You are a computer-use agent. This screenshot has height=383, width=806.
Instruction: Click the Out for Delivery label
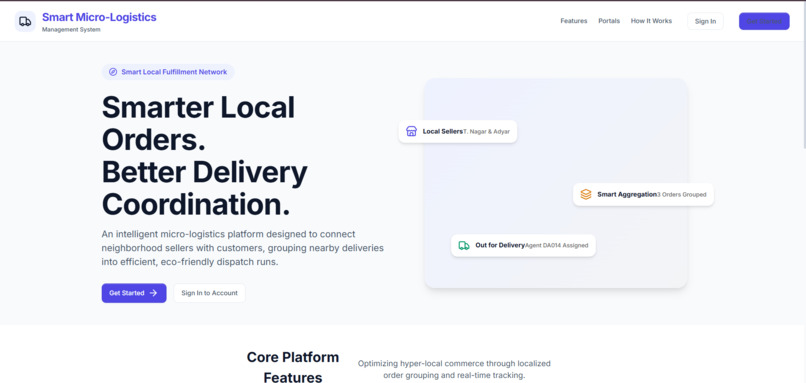point(500,245)
